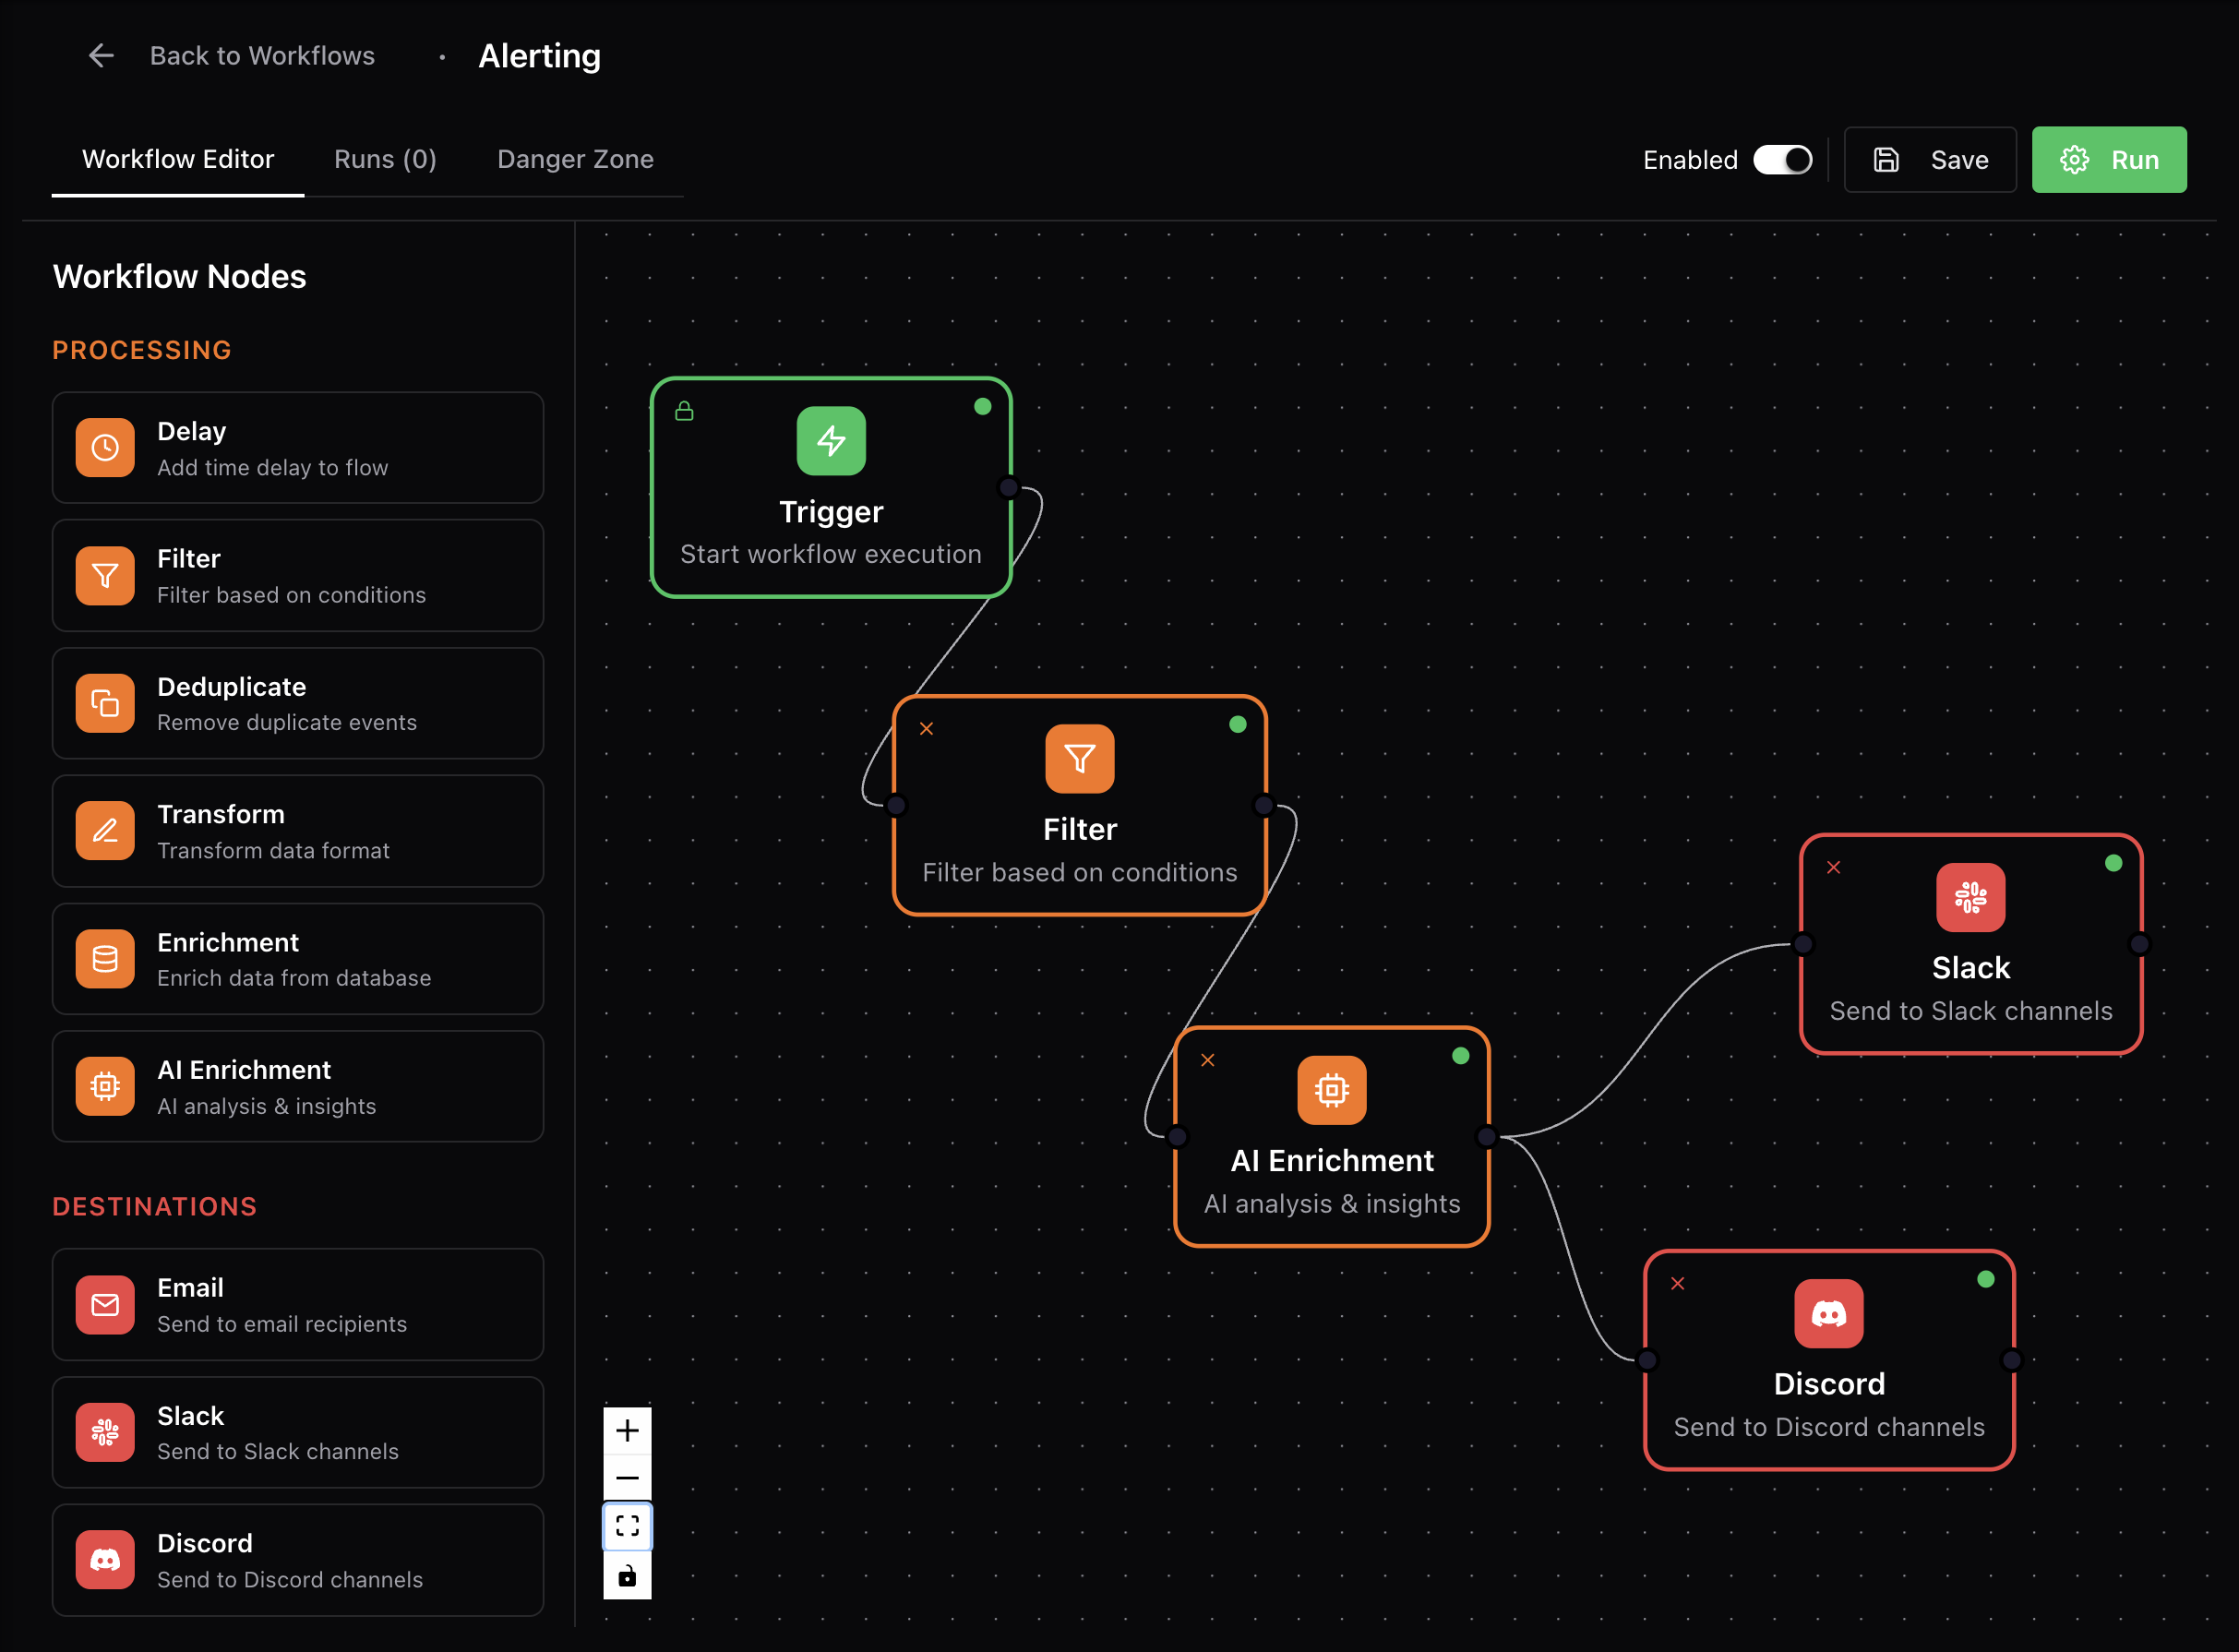The height and width of the screenshot is (1652, 2239).
Task: Select Deduplicate node in sidebar
Action: [297, 703]
